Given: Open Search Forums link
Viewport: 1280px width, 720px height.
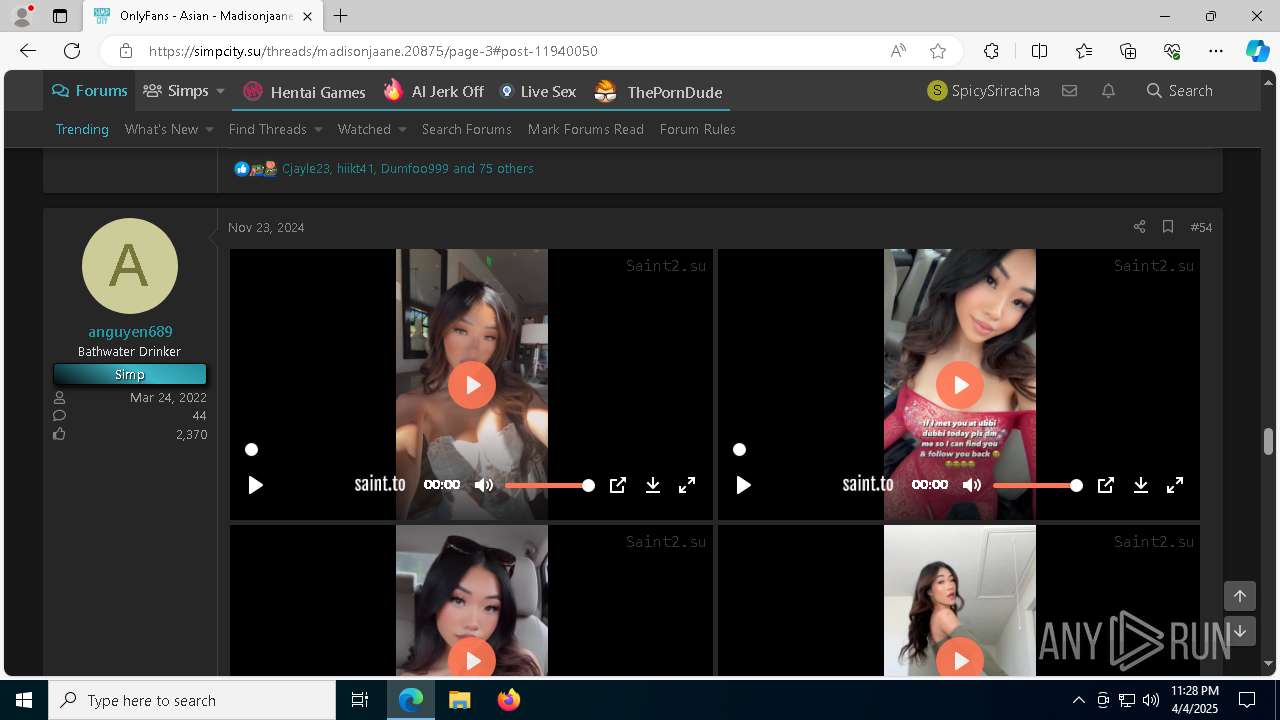Looking at the screenshot, I should [x=467, y=129].
